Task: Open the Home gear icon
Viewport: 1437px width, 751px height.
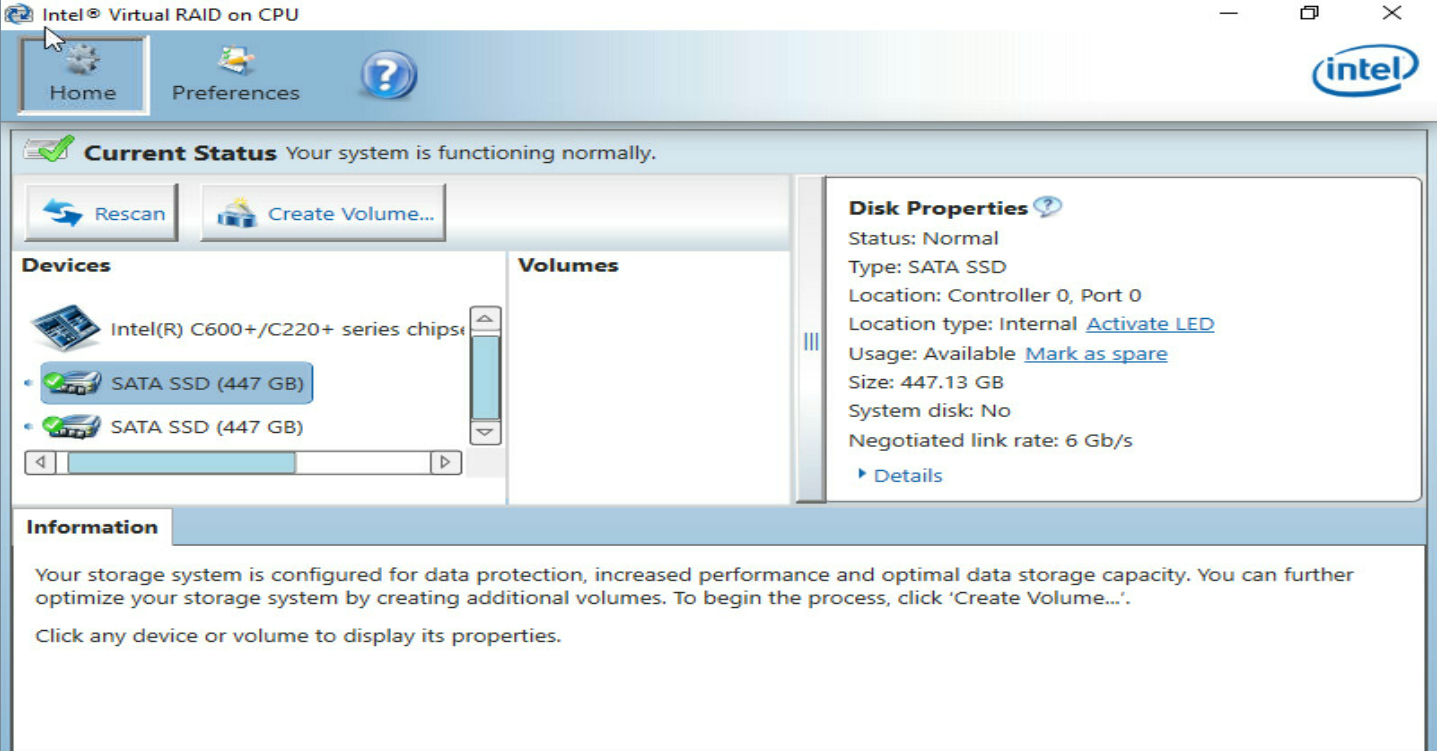Action: tap(83, 58)
